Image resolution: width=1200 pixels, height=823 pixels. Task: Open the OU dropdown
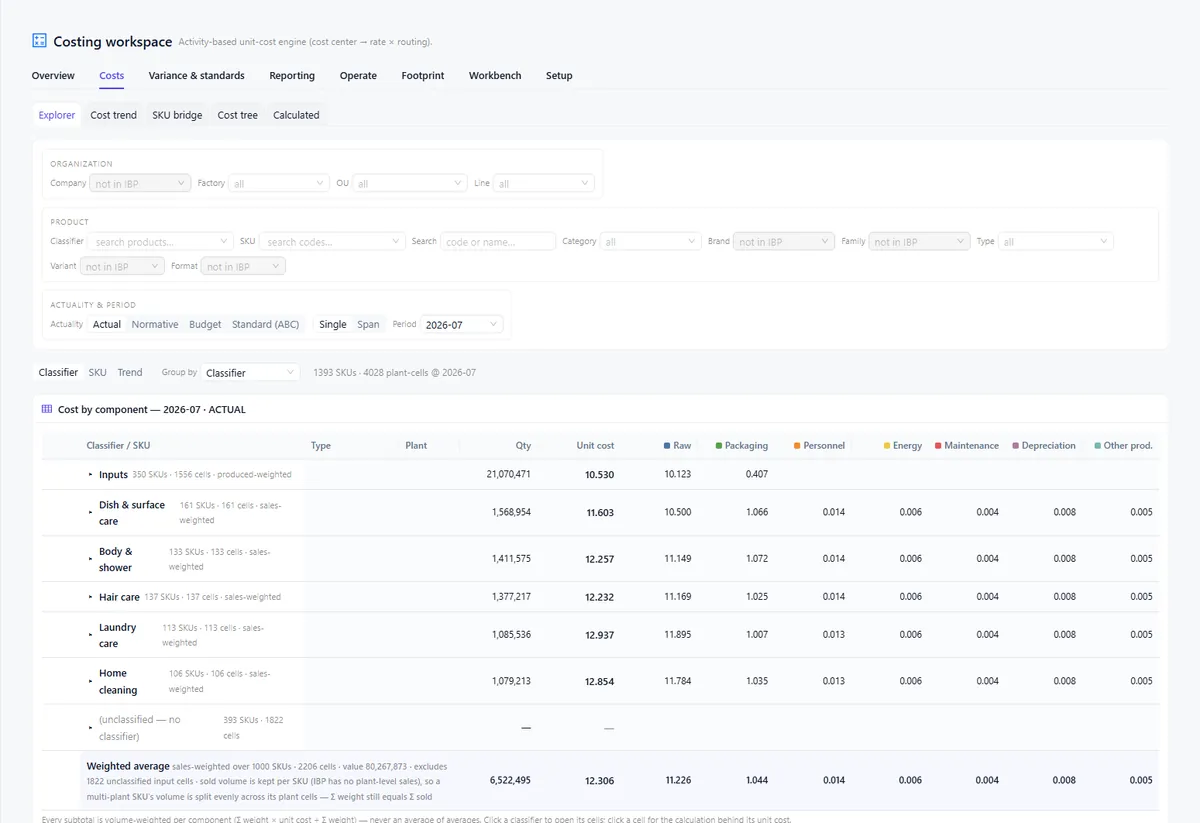coord(410,184)
